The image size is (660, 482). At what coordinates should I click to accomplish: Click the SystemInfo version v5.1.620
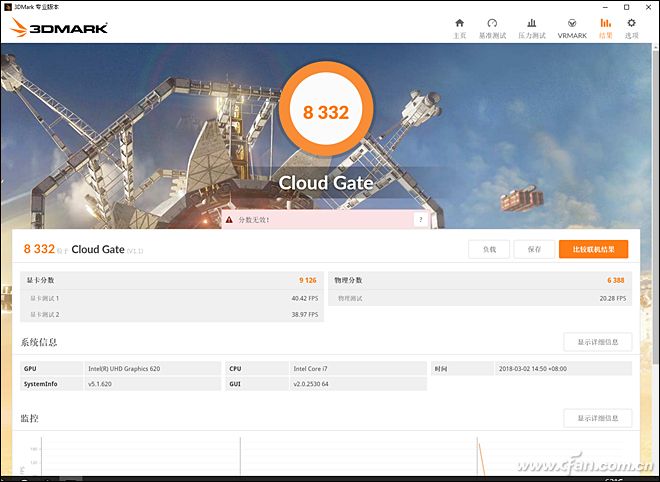[x=100, y=384]
